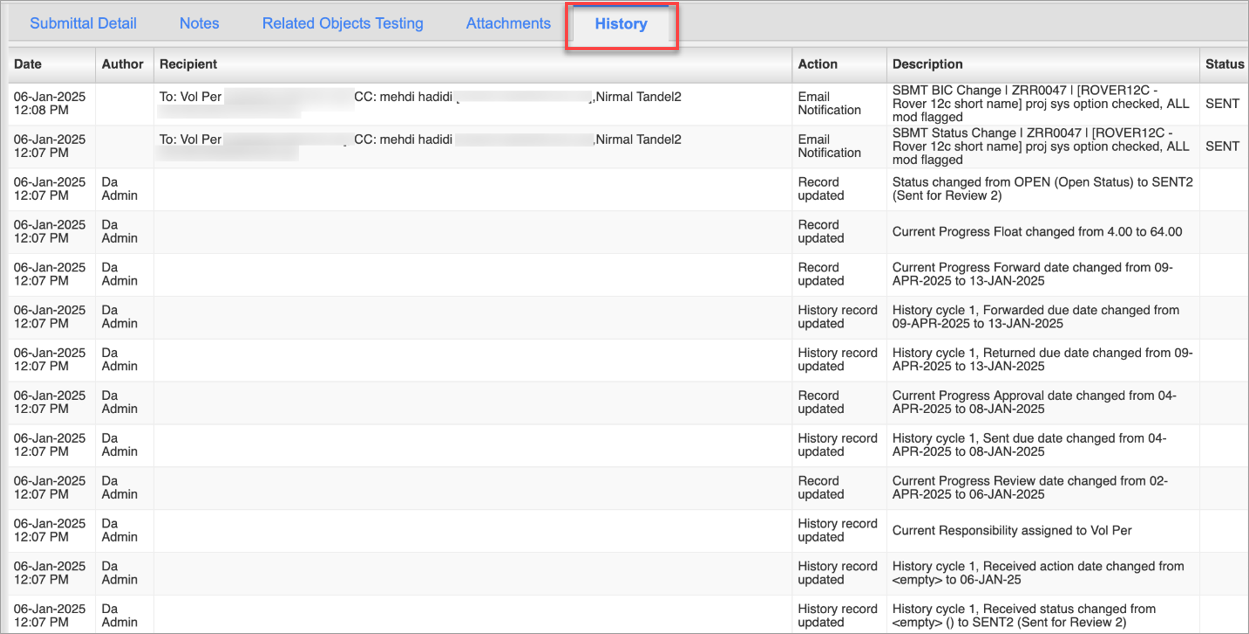Screen dimensions: 1249x634
Task: Click the Recipient column header
Action: pyautogui.click(x=188, y=64)
